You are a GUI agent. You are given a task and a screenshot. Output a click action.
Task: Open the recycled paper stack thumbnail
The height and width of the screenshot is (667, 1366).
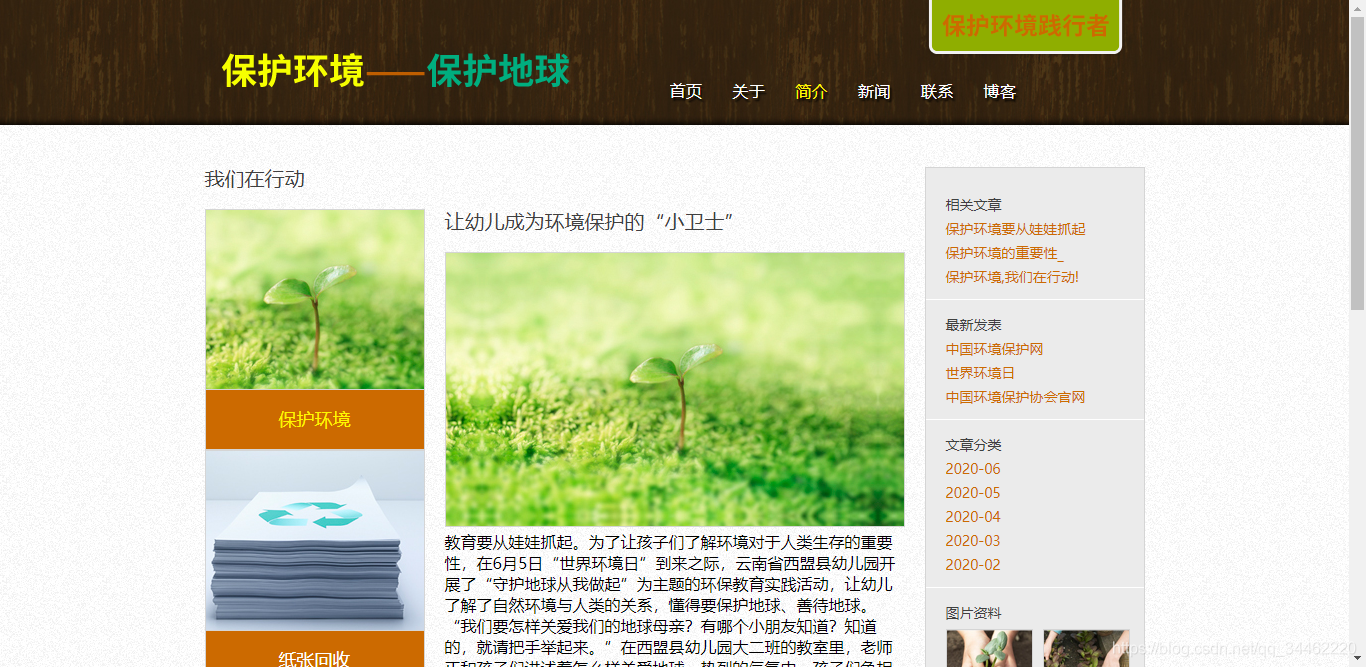click(x=315, y=540)
